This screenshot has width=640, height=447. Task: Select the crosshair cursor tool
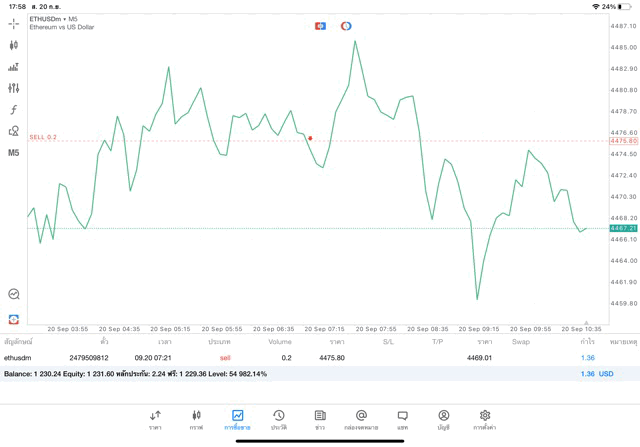(x=14, y=23)
